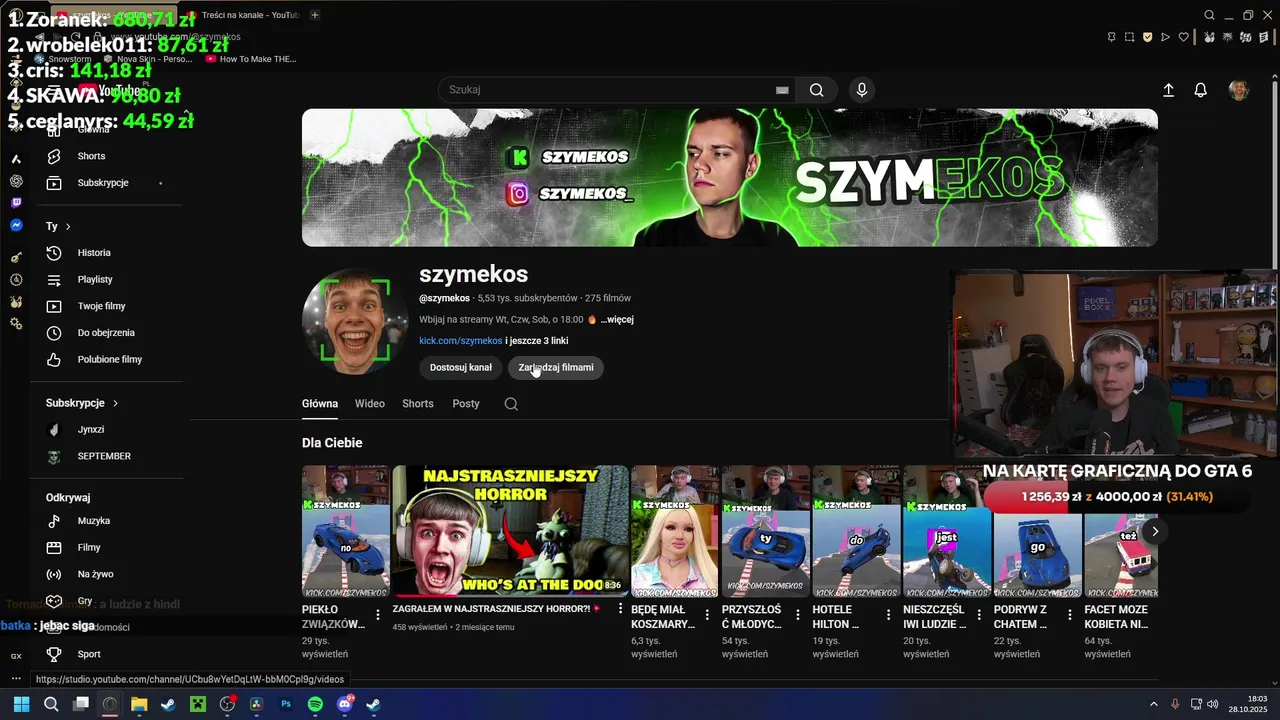Image resolution: width=1280 pixels, height=720 pixels.
Task: Click Zarządzaj filmami button
Action: (x=556, y=368)
